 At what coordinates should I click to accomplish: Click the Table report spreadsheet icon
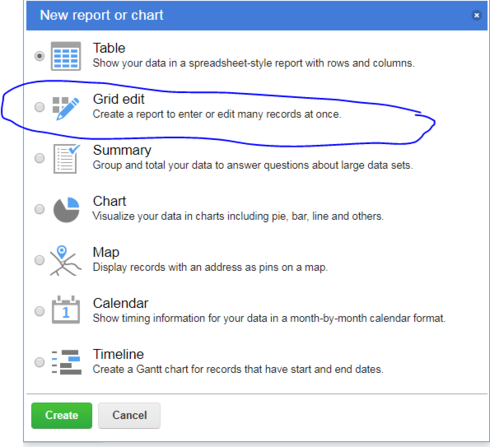click(x=66, y=56)
